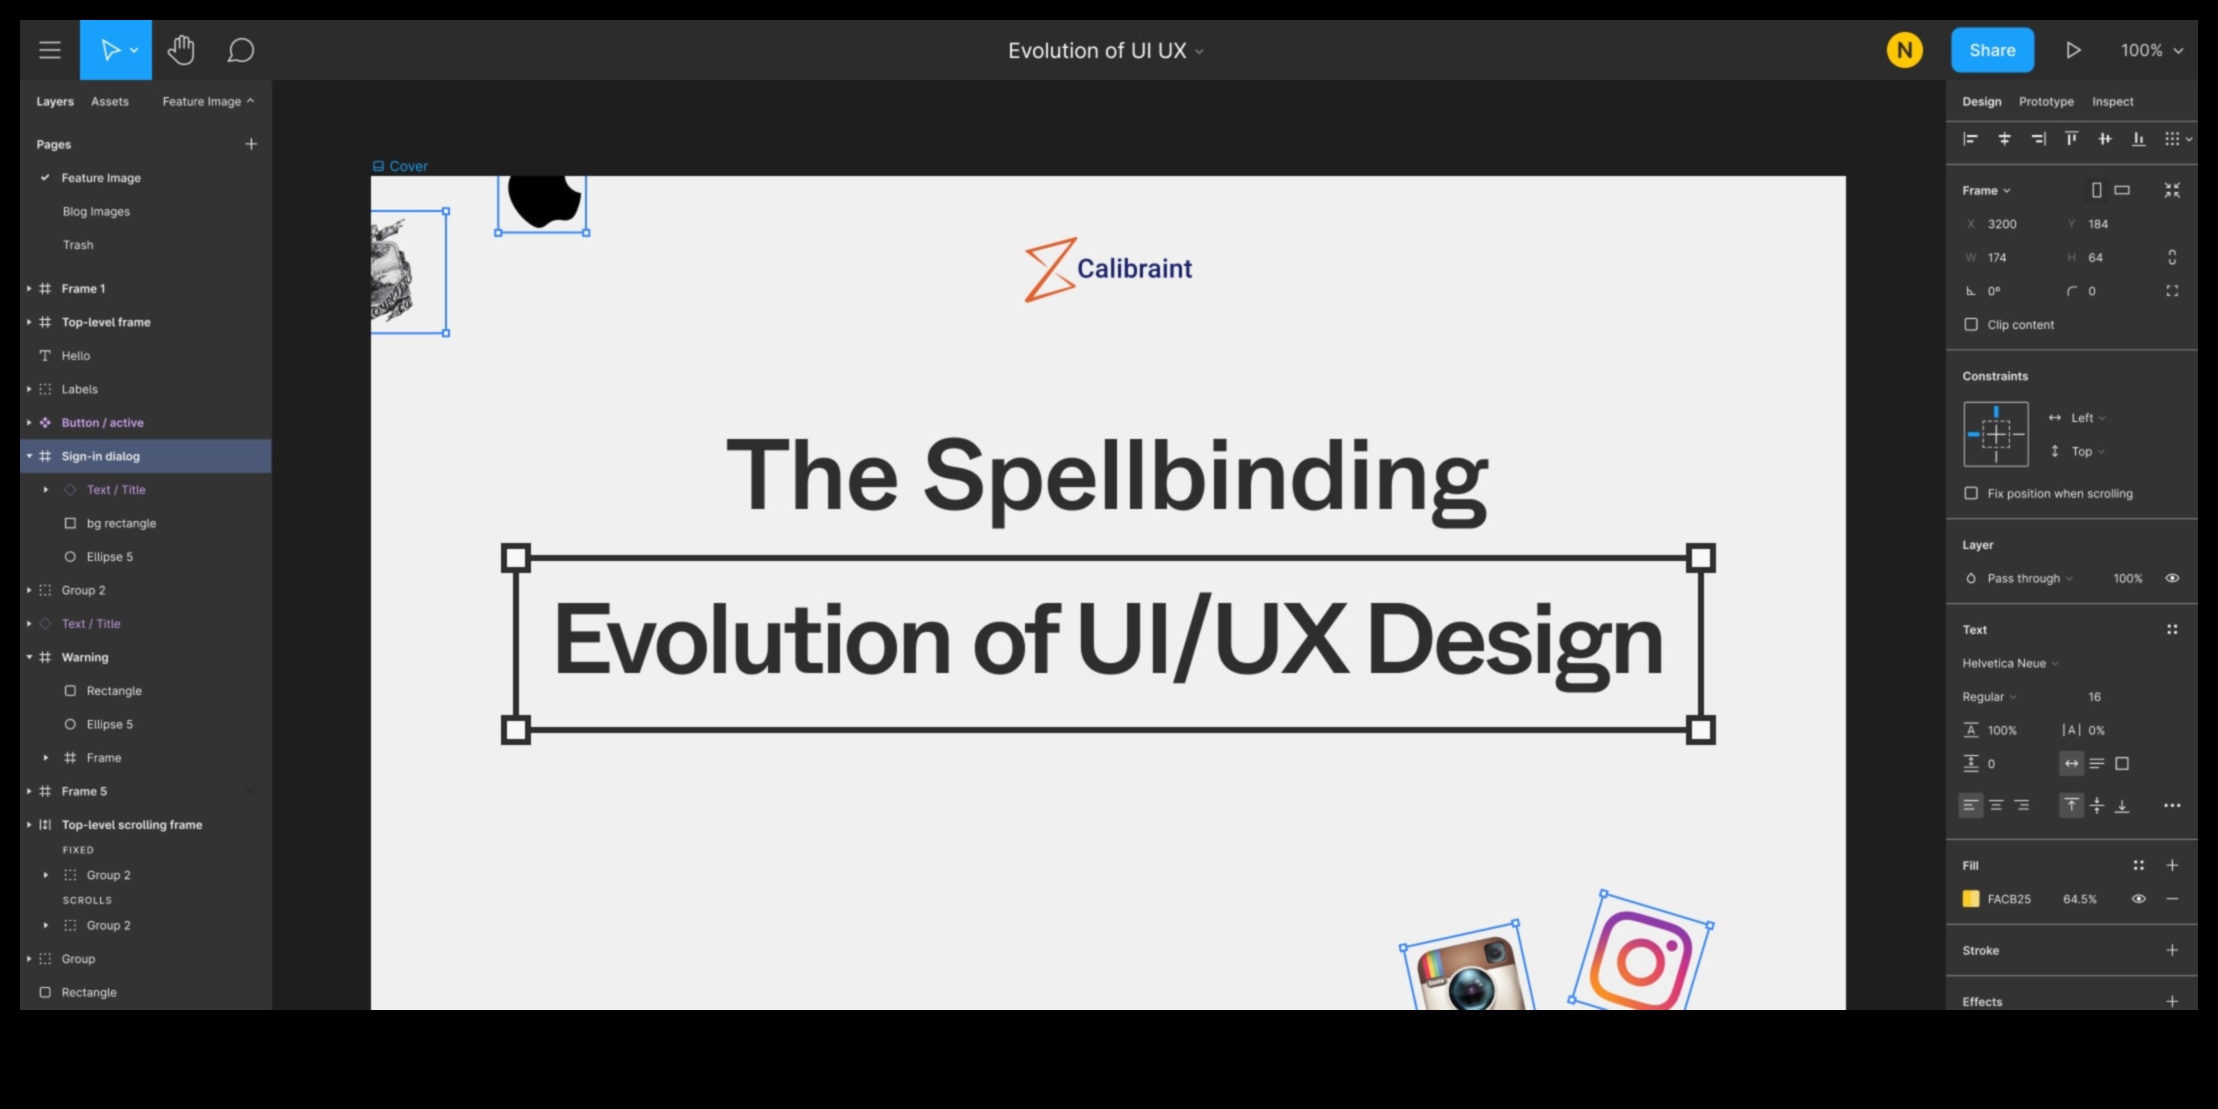Expand the Sign-in dialog layer

[x=27, y=455]
